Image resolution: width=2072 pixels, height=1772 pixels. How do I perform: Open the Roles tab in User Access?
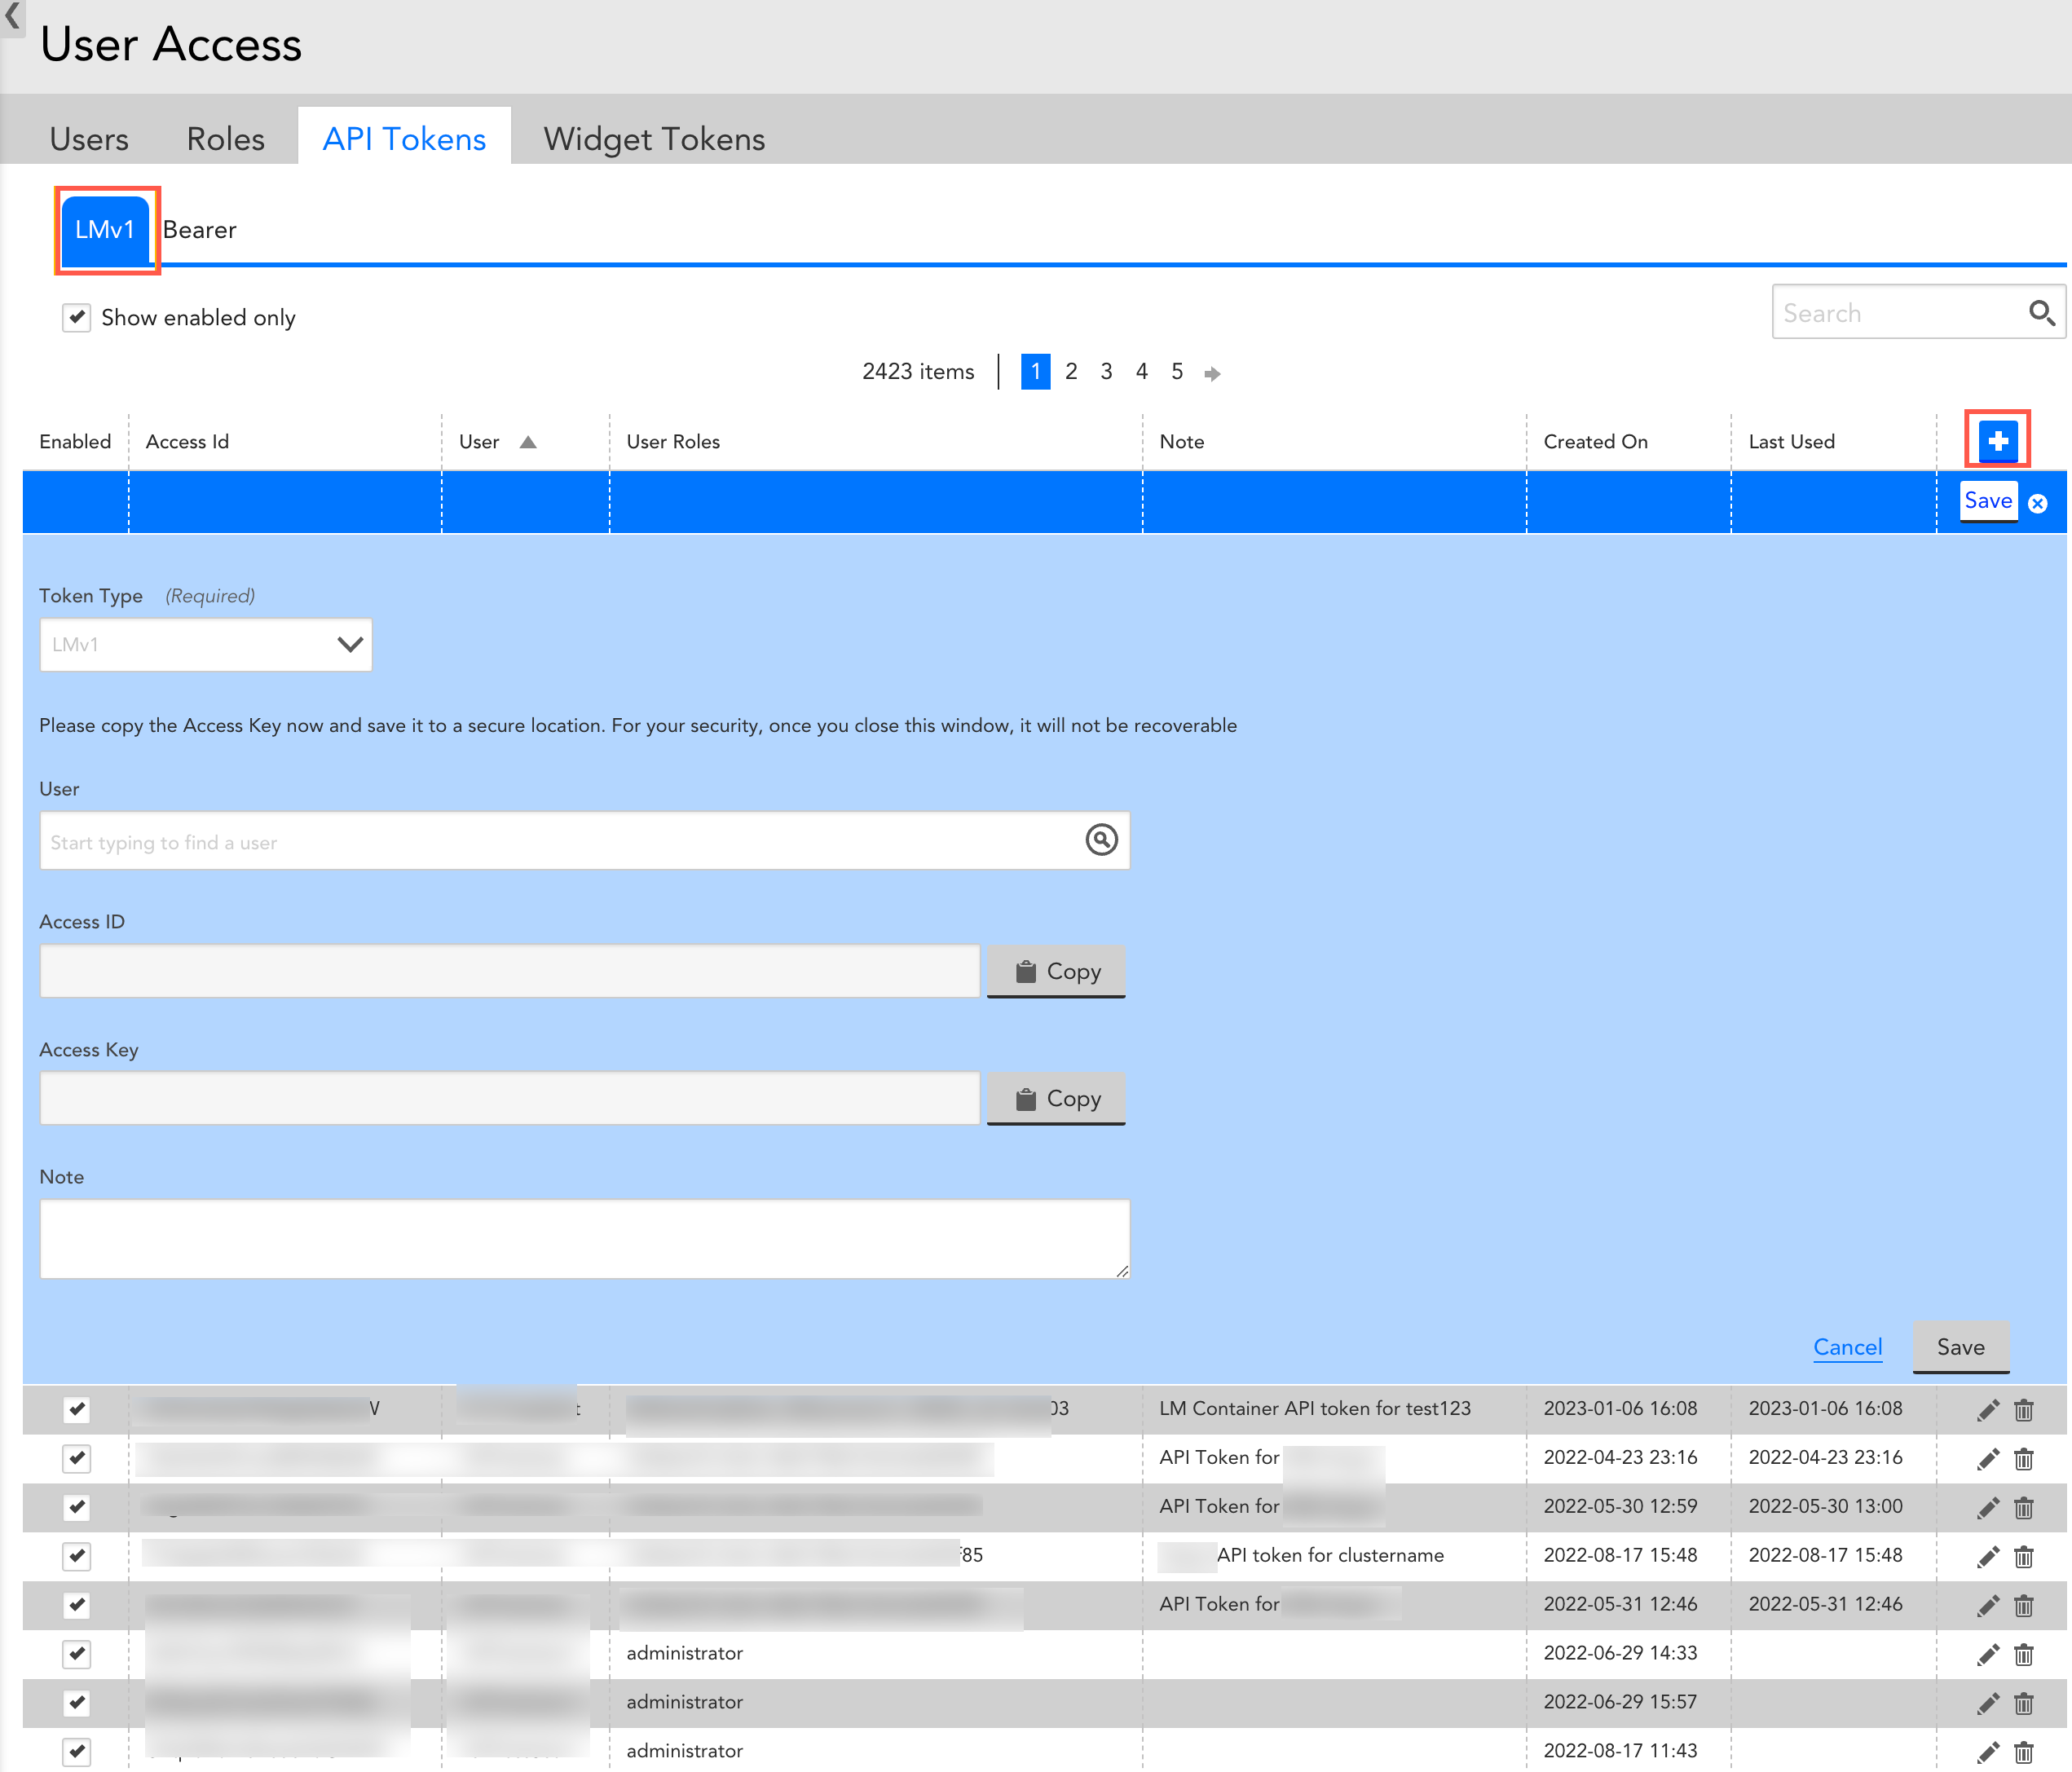coord(225,137)
